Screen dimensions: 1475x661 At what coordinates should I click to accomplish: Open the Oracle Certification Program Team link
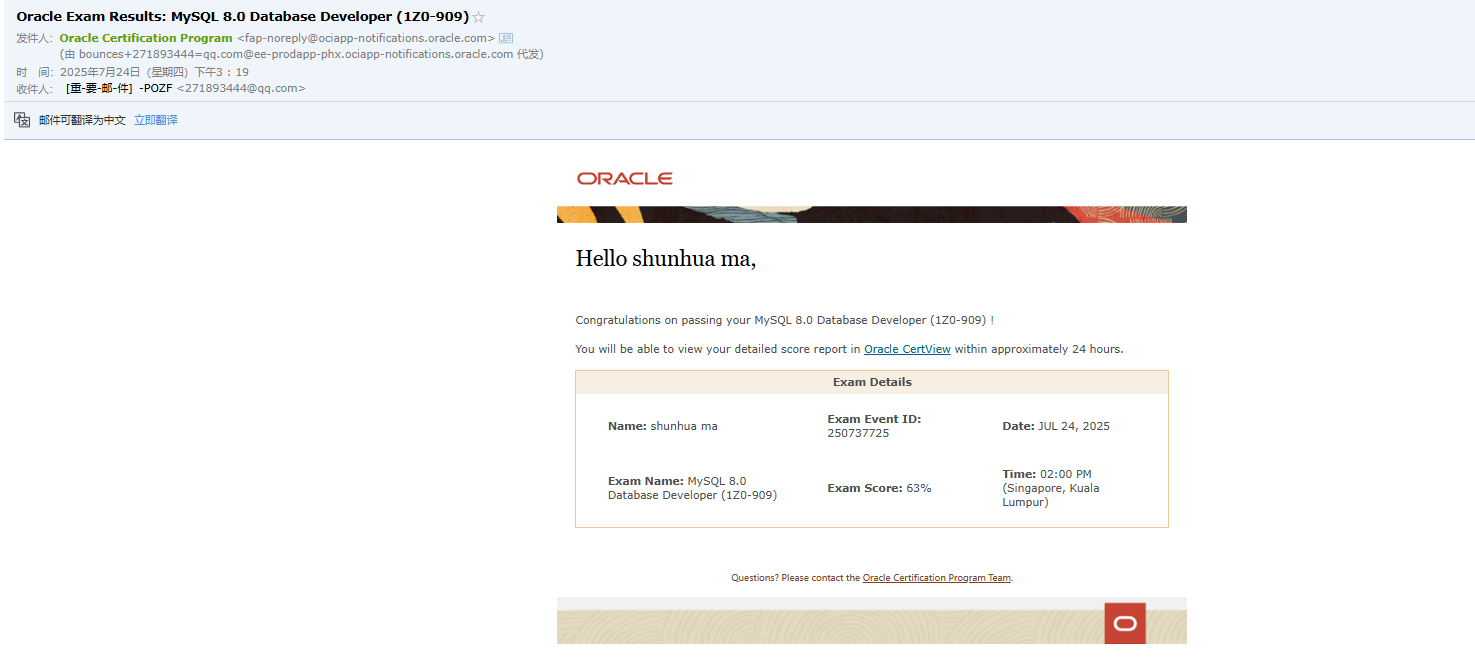(937, 578)
